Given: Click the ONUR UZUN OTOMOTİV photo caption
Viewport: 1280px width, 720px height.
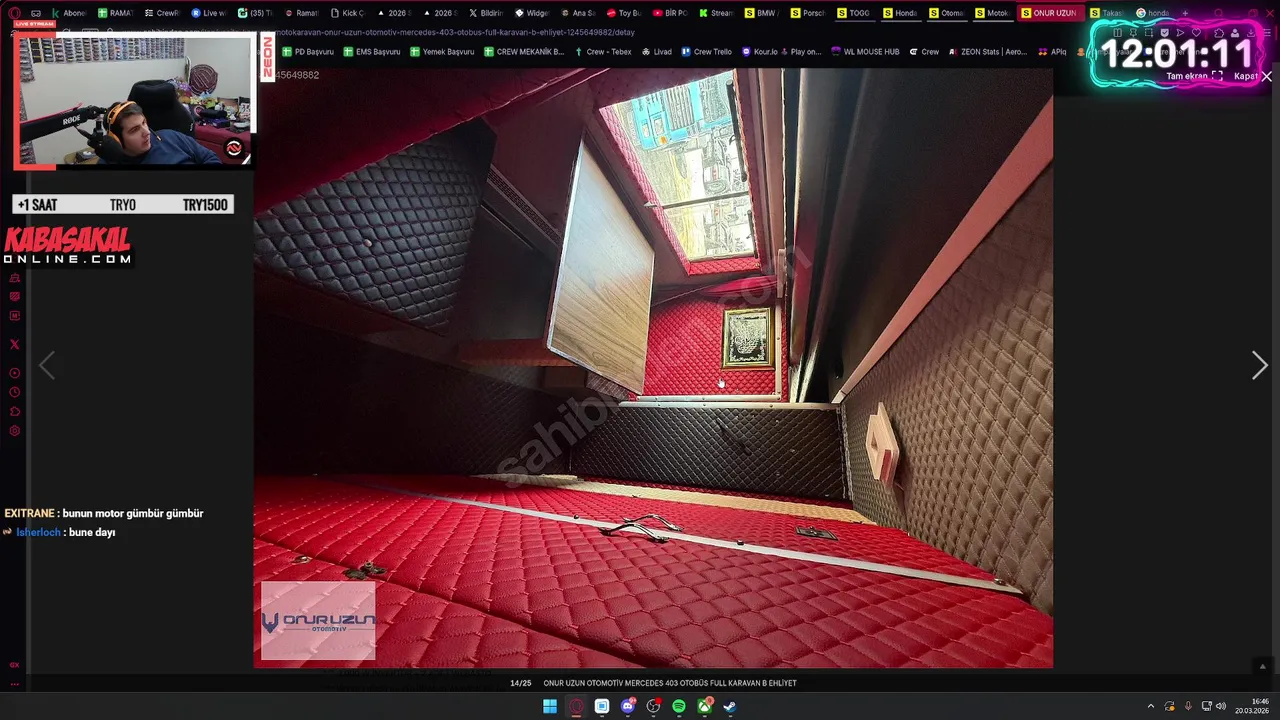Looking at the screenshot, I should [670, 683].
